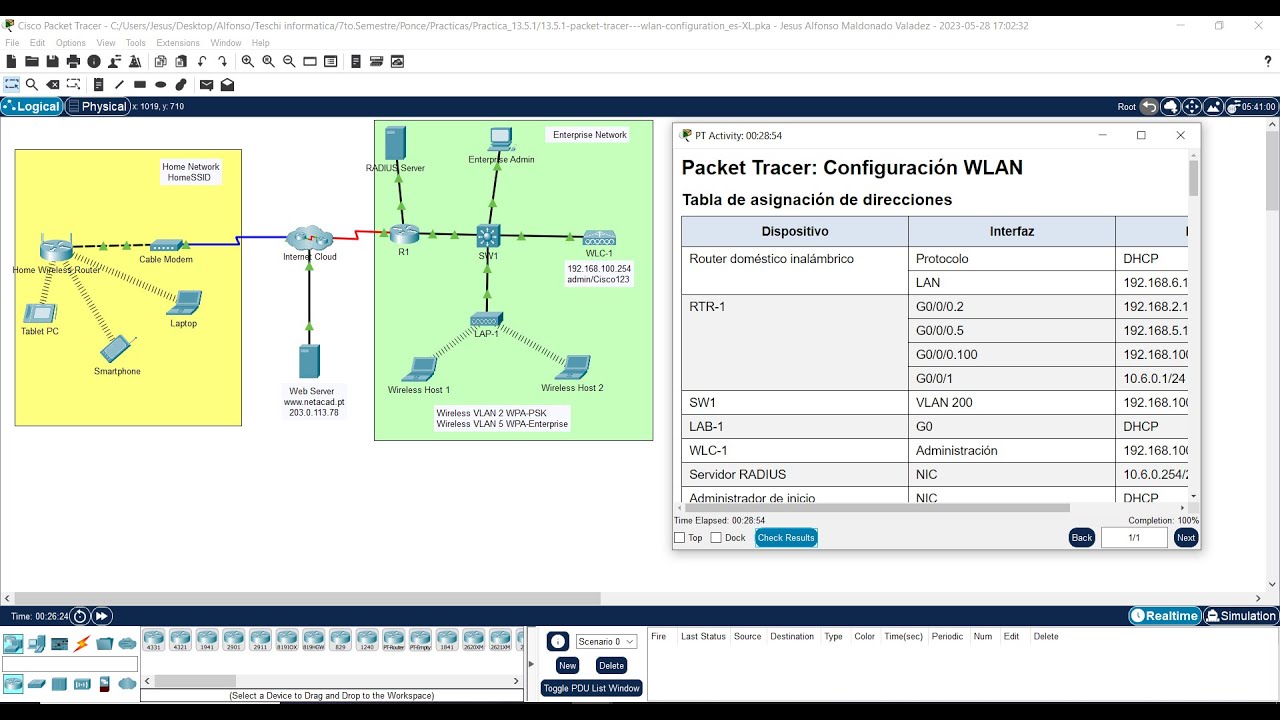The image size is (1280, 720).
Task: Open the File menu
Action: (x=12, y=43)
